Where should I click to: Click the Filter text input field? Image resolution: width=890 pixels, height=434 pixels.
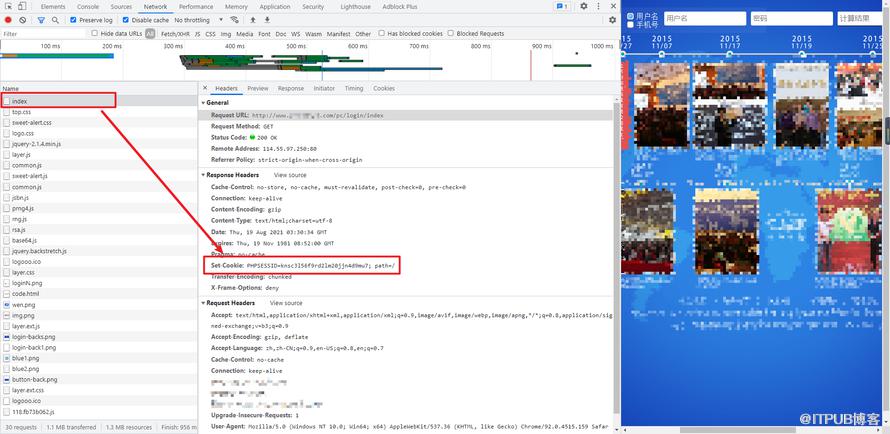pos(43,33)
